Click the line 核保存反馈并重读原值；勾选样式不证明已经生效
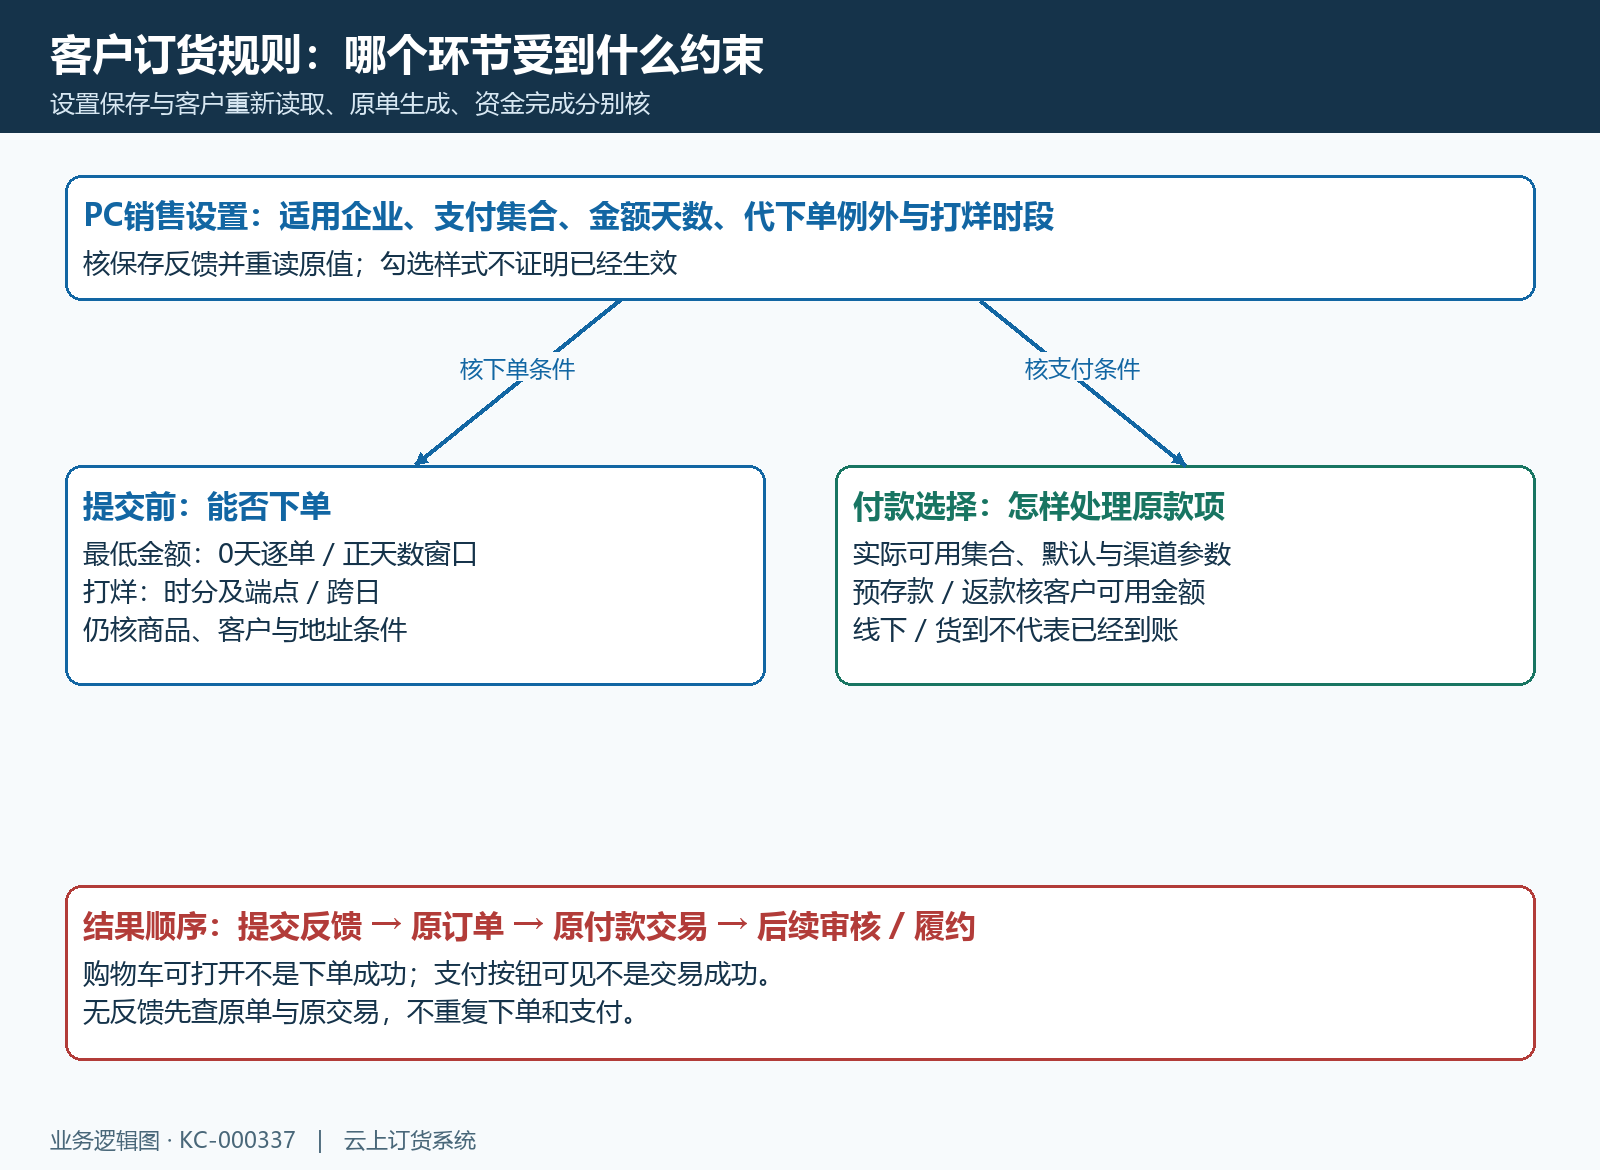 point(380,263)
